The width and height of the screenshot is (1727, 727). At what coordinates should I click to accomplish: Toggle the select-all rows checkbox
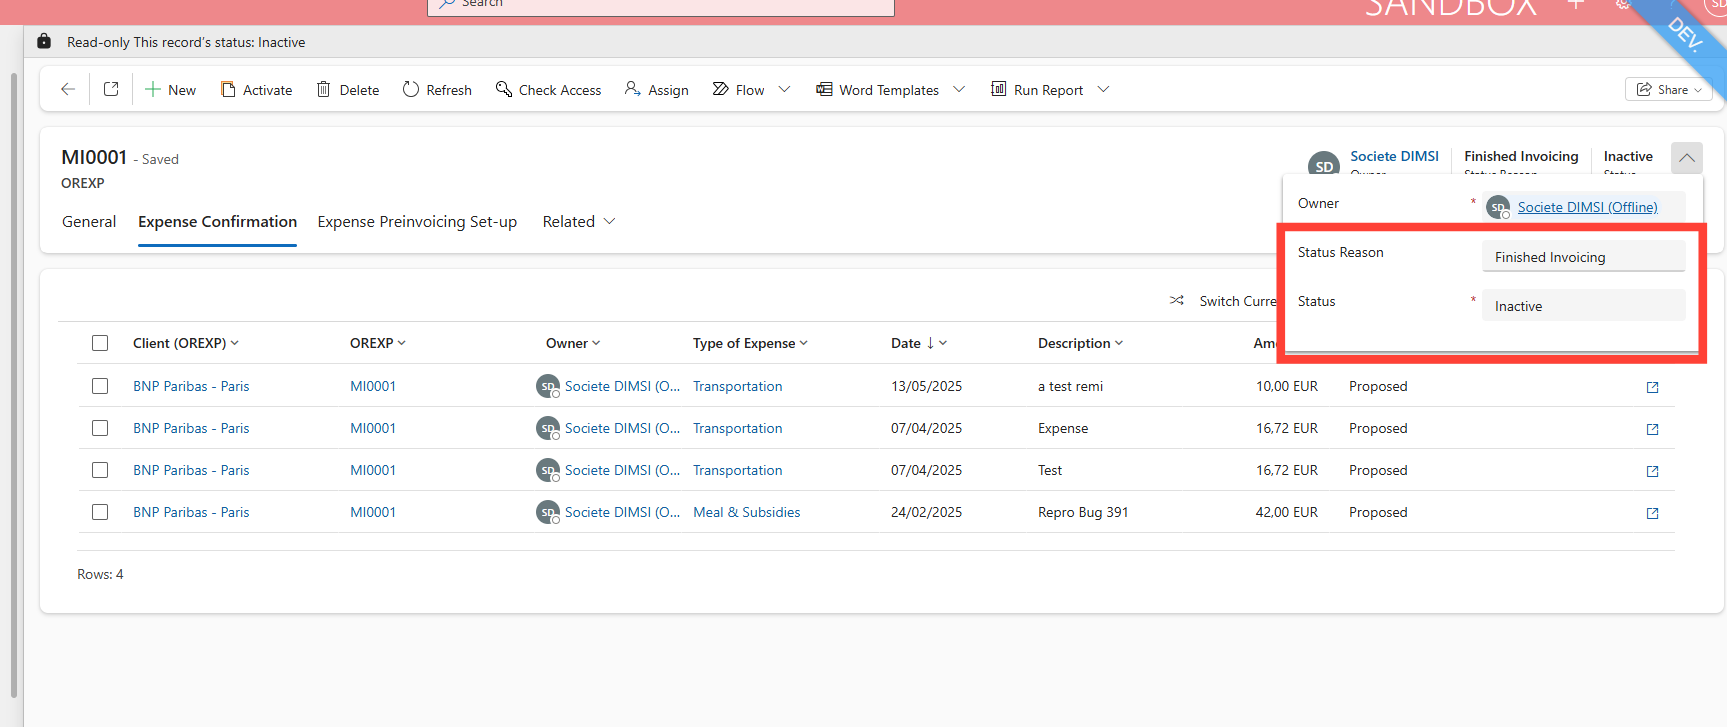[x=100, y=343]
